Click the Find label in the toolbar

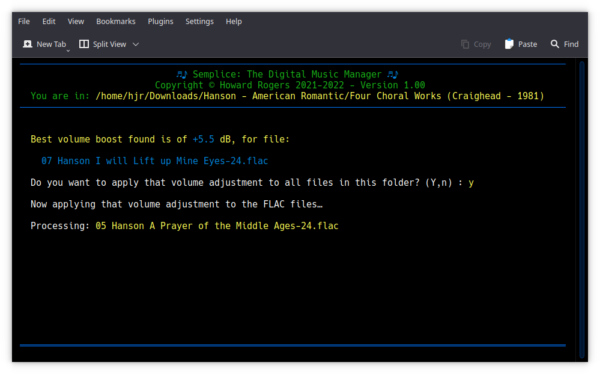571,44
